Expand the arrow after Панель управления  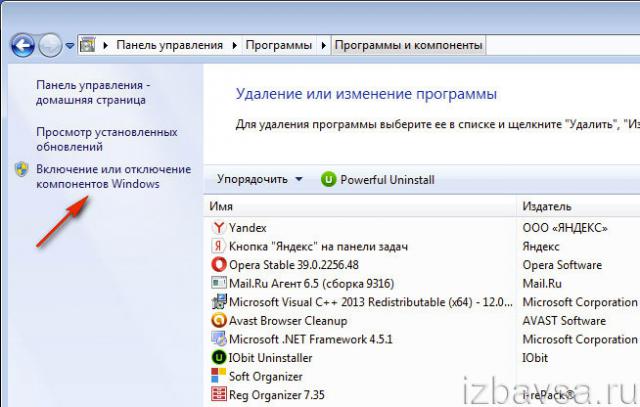coord(234,45)
